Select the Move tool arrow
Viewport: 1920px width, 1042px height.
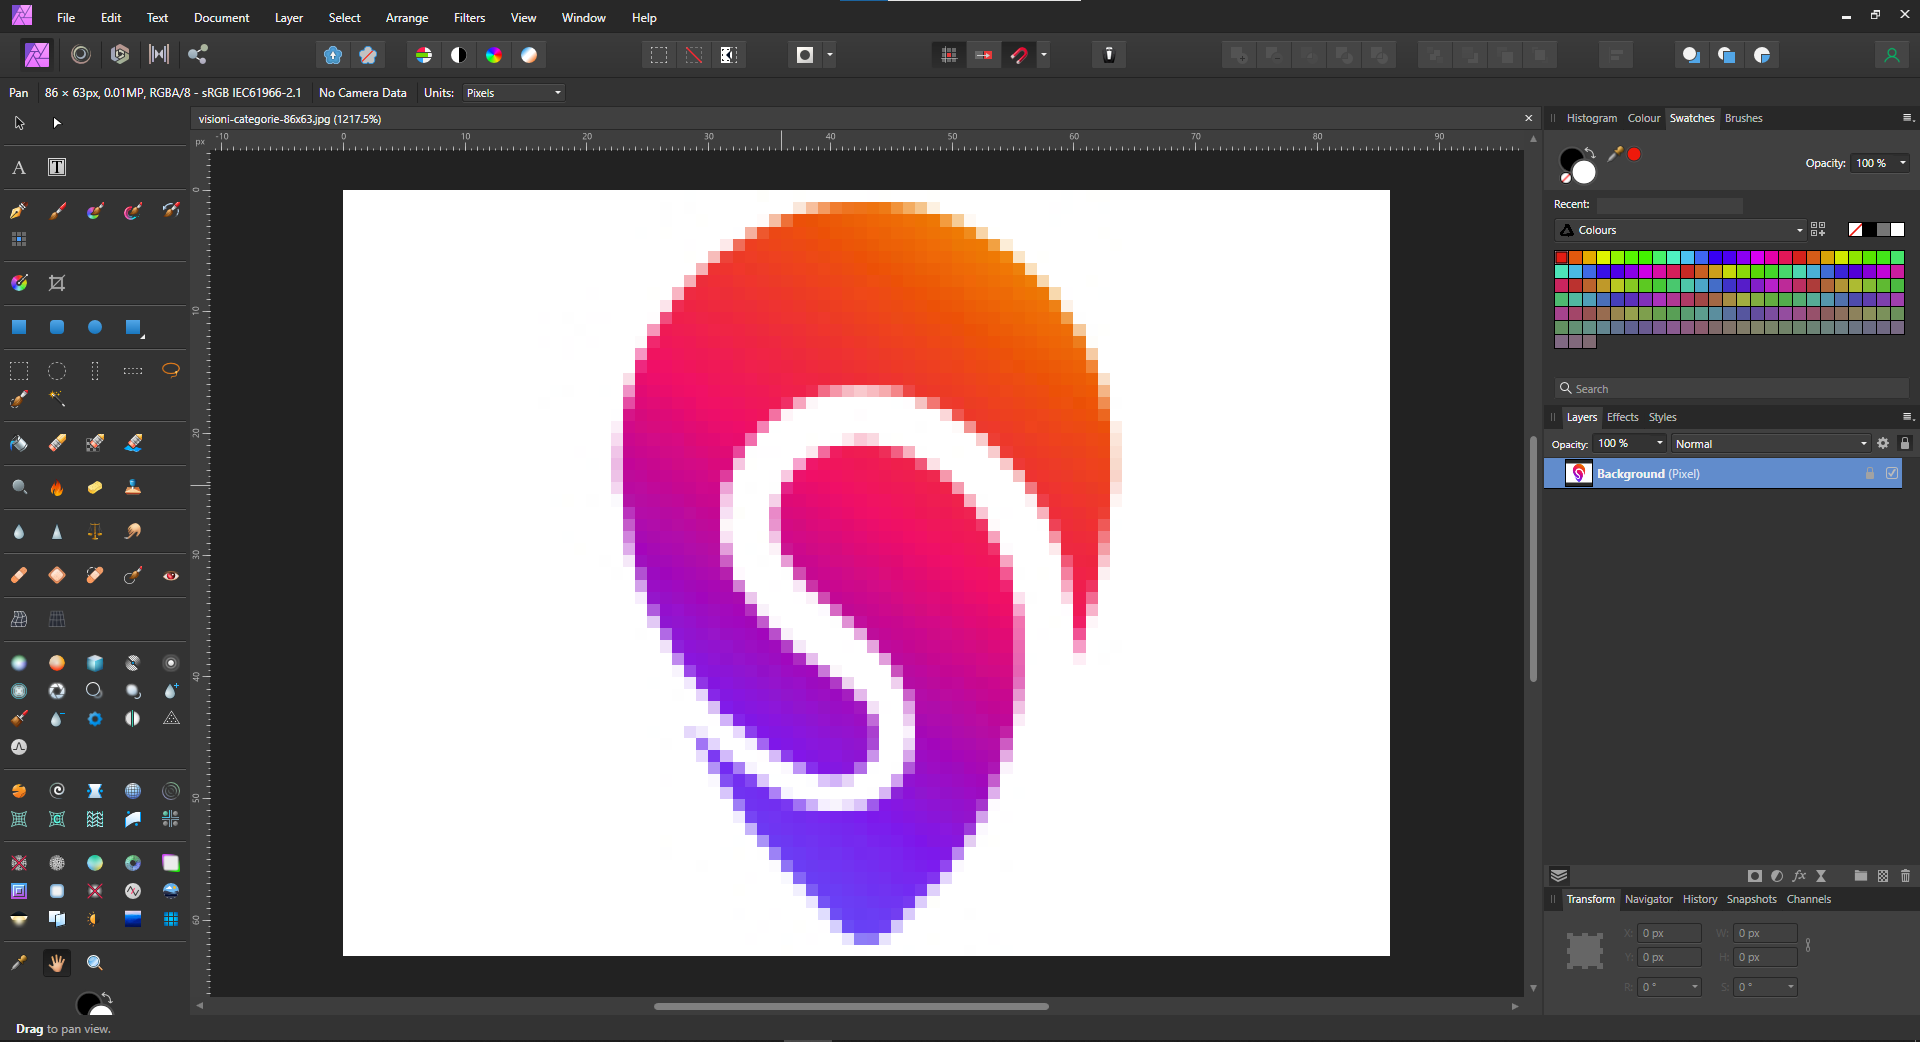19,123
